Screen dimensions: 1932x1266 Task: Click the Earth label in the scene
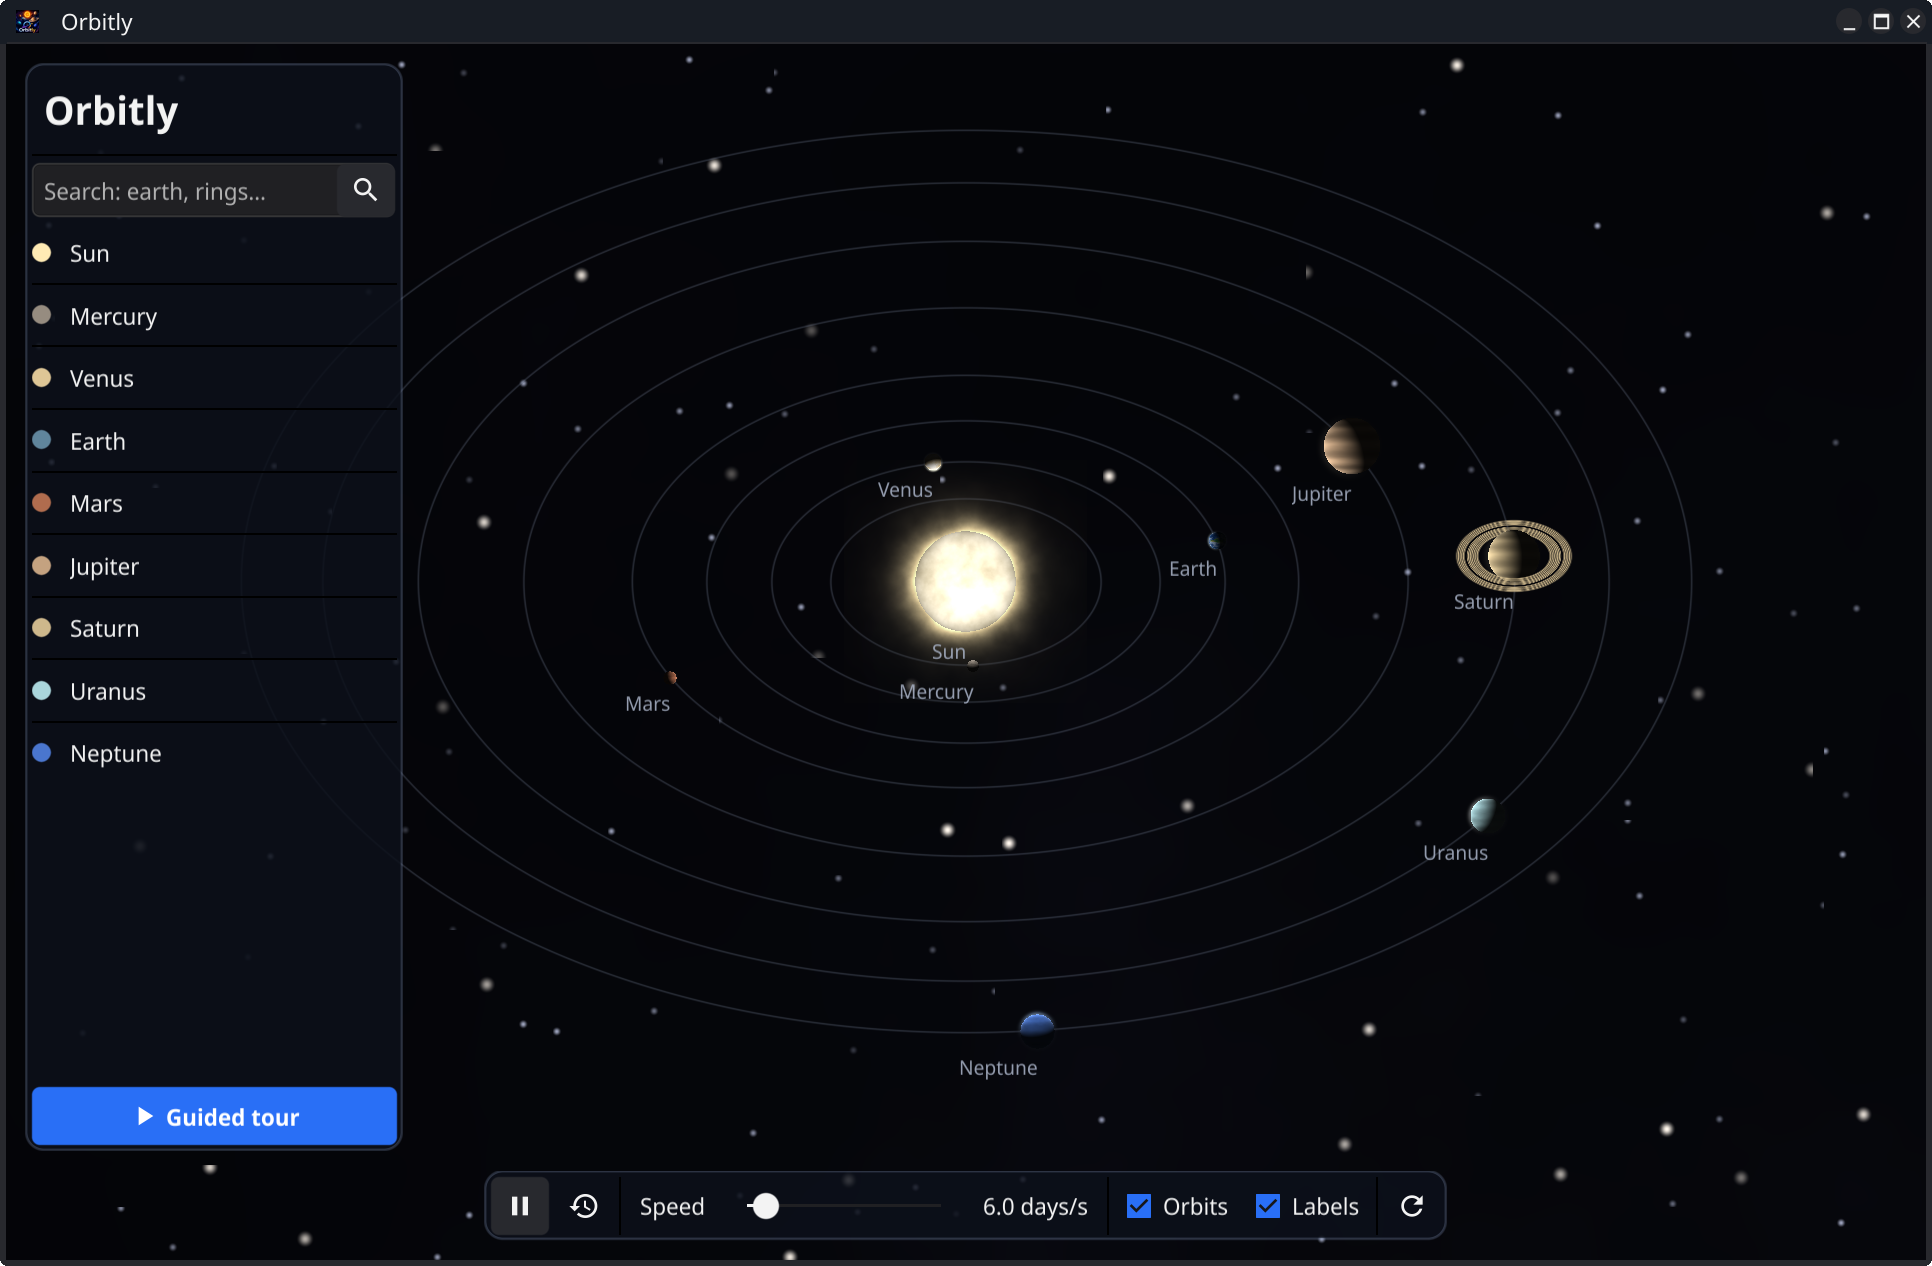tap(1192, 569)
